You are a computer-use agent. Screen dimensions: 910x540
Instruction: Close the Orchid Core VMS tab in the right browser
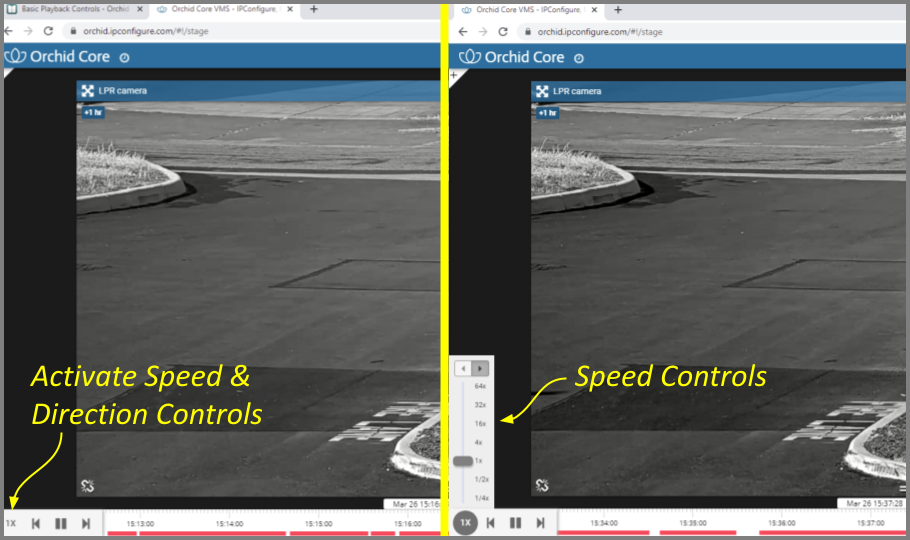pos(594,10)
